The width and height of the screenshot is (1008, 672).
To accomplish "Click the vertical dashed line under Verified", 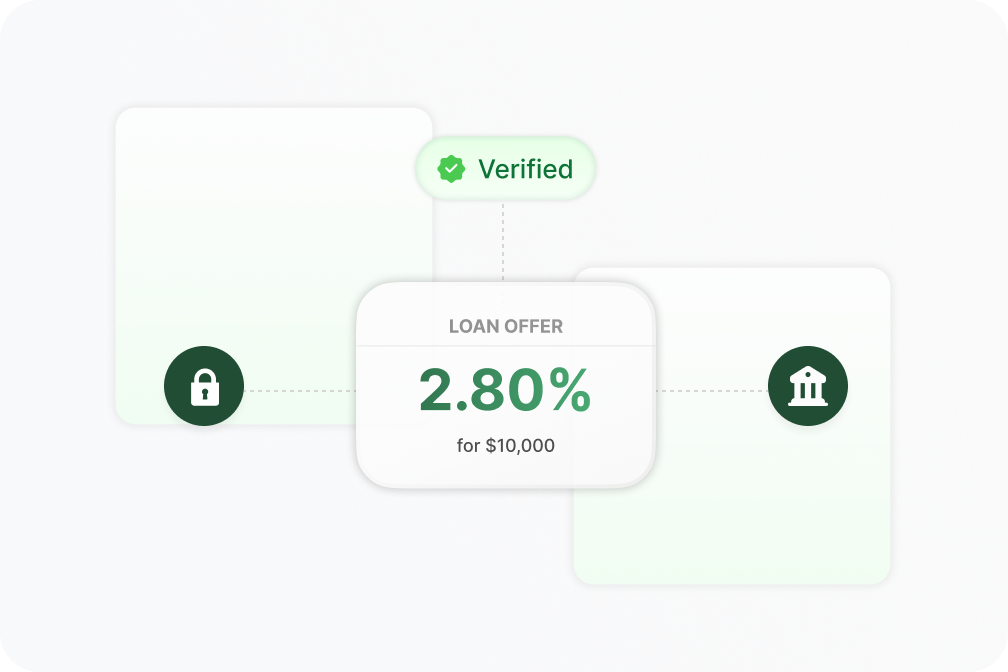I will click(x=503, y=240).
